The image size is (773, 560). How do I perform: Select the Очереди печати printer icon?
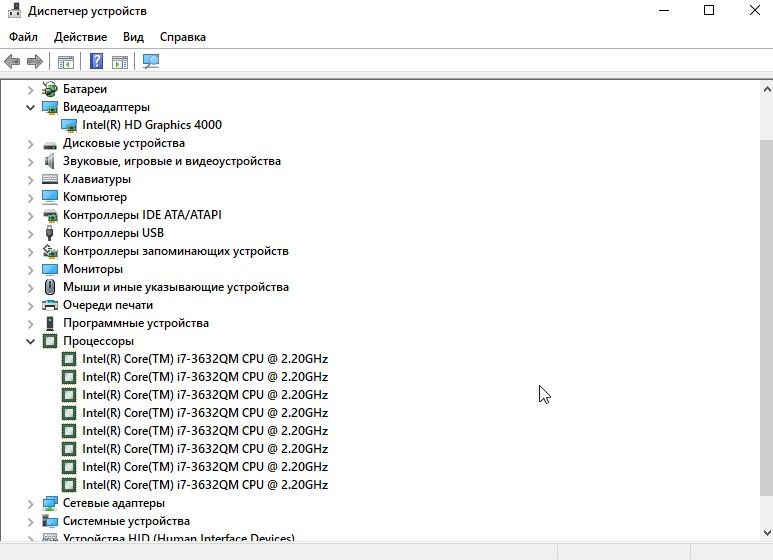(50, 305)
